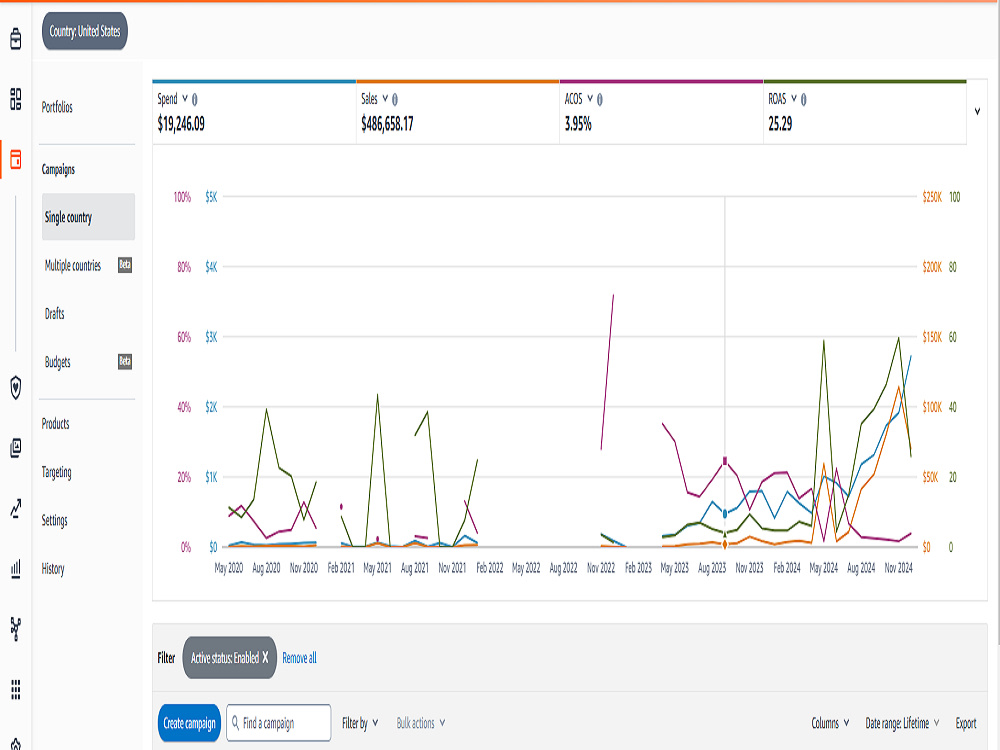The width and height of the screenshot is (1000, 750).
Task: Open Portfolios in the side menu
Action: 57,107
